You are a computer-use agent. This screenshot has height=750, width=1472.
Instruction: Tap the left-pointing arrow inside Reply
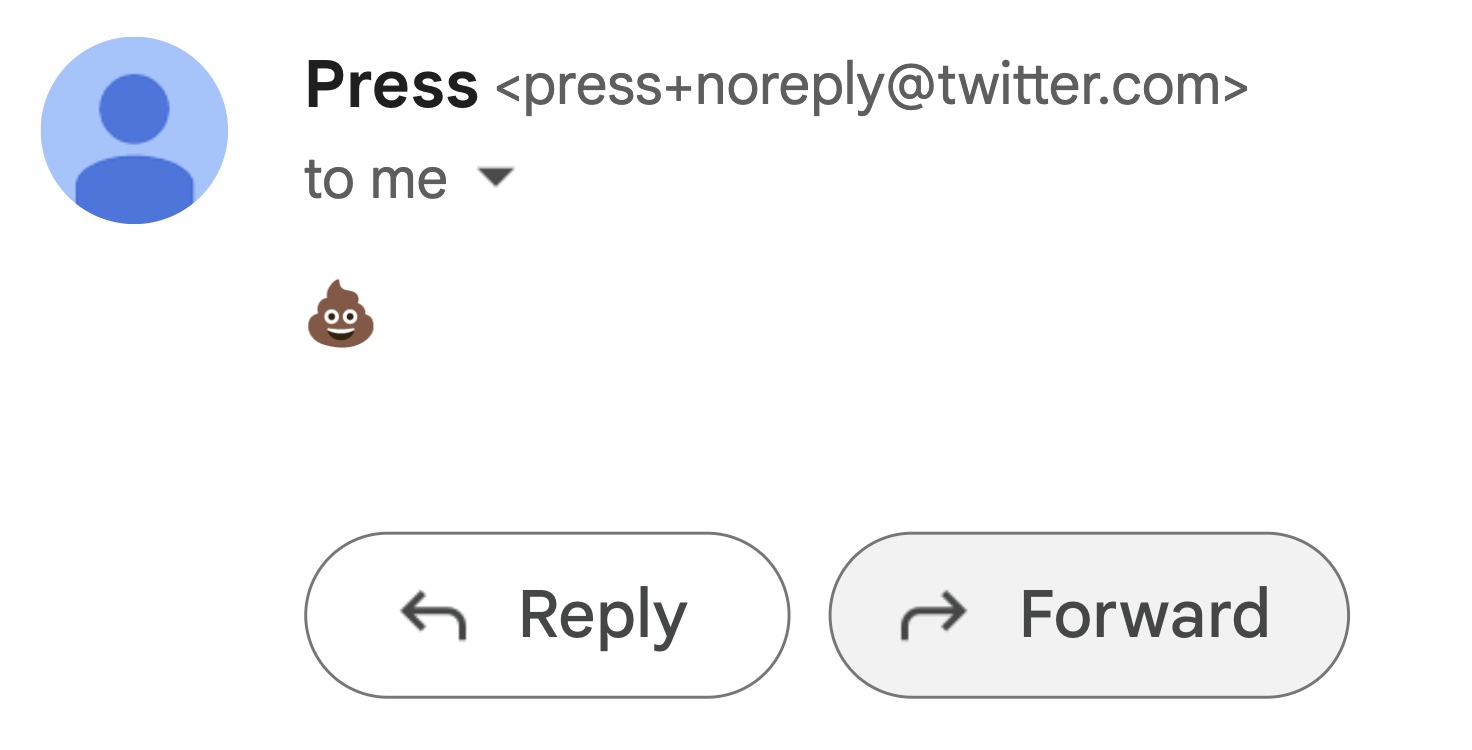[x=433, y=615]
